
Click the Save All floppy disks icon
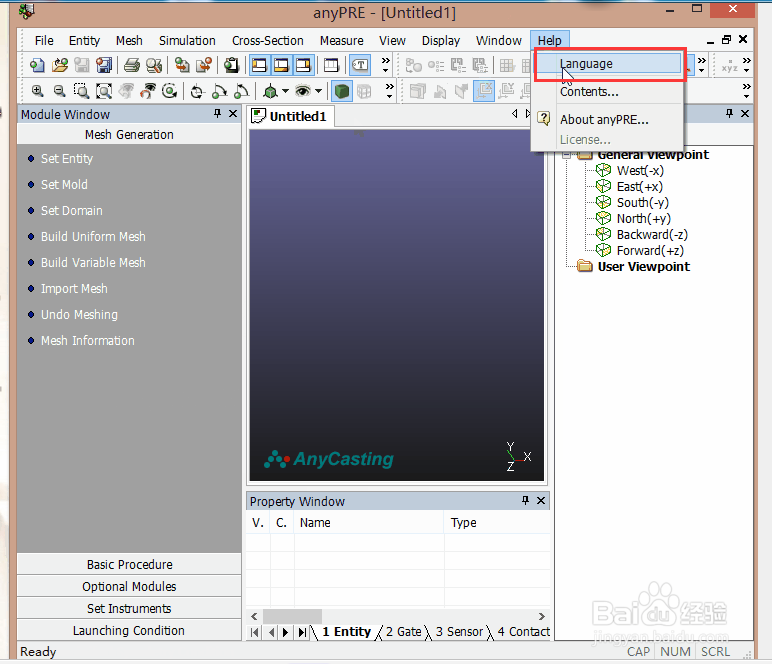tap(104, 65)
